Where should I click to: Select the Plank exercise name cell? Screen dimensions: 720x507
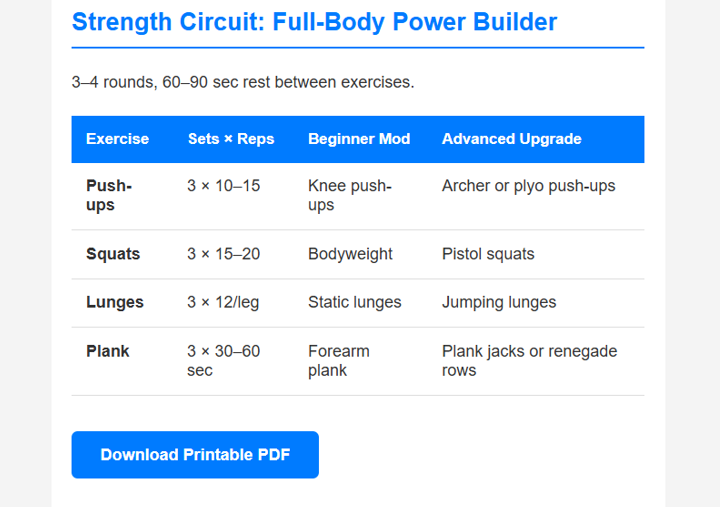[x=108, y=352]
